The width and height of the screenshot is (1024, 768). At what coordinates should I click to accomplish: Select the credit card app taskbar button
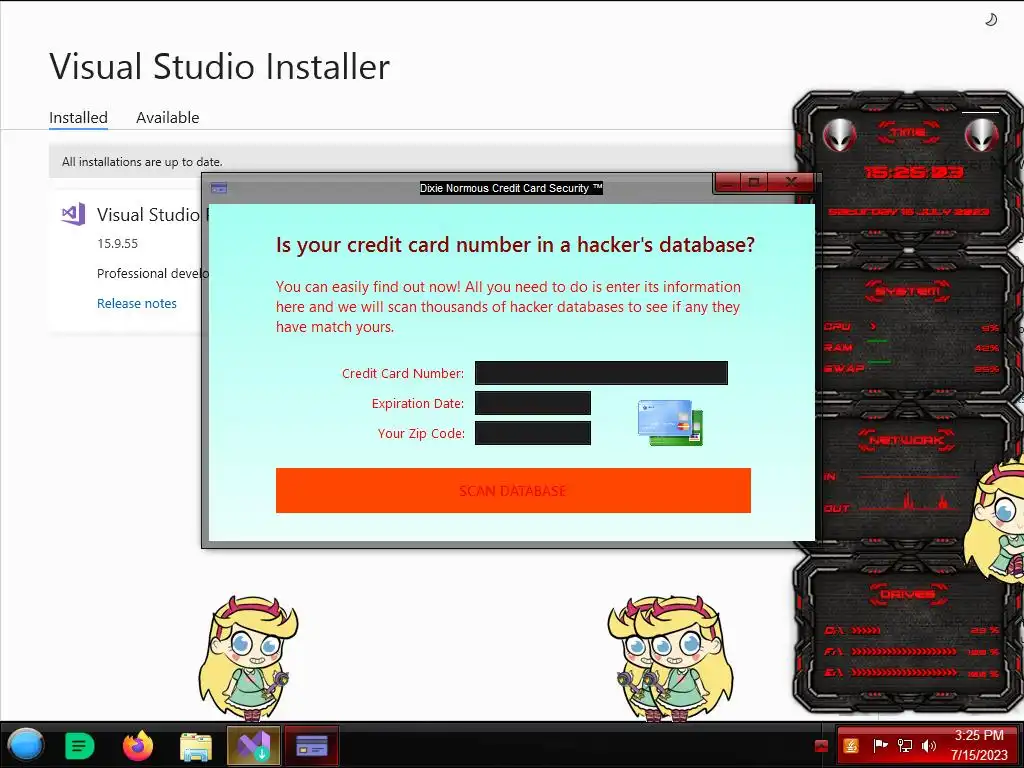312,745
